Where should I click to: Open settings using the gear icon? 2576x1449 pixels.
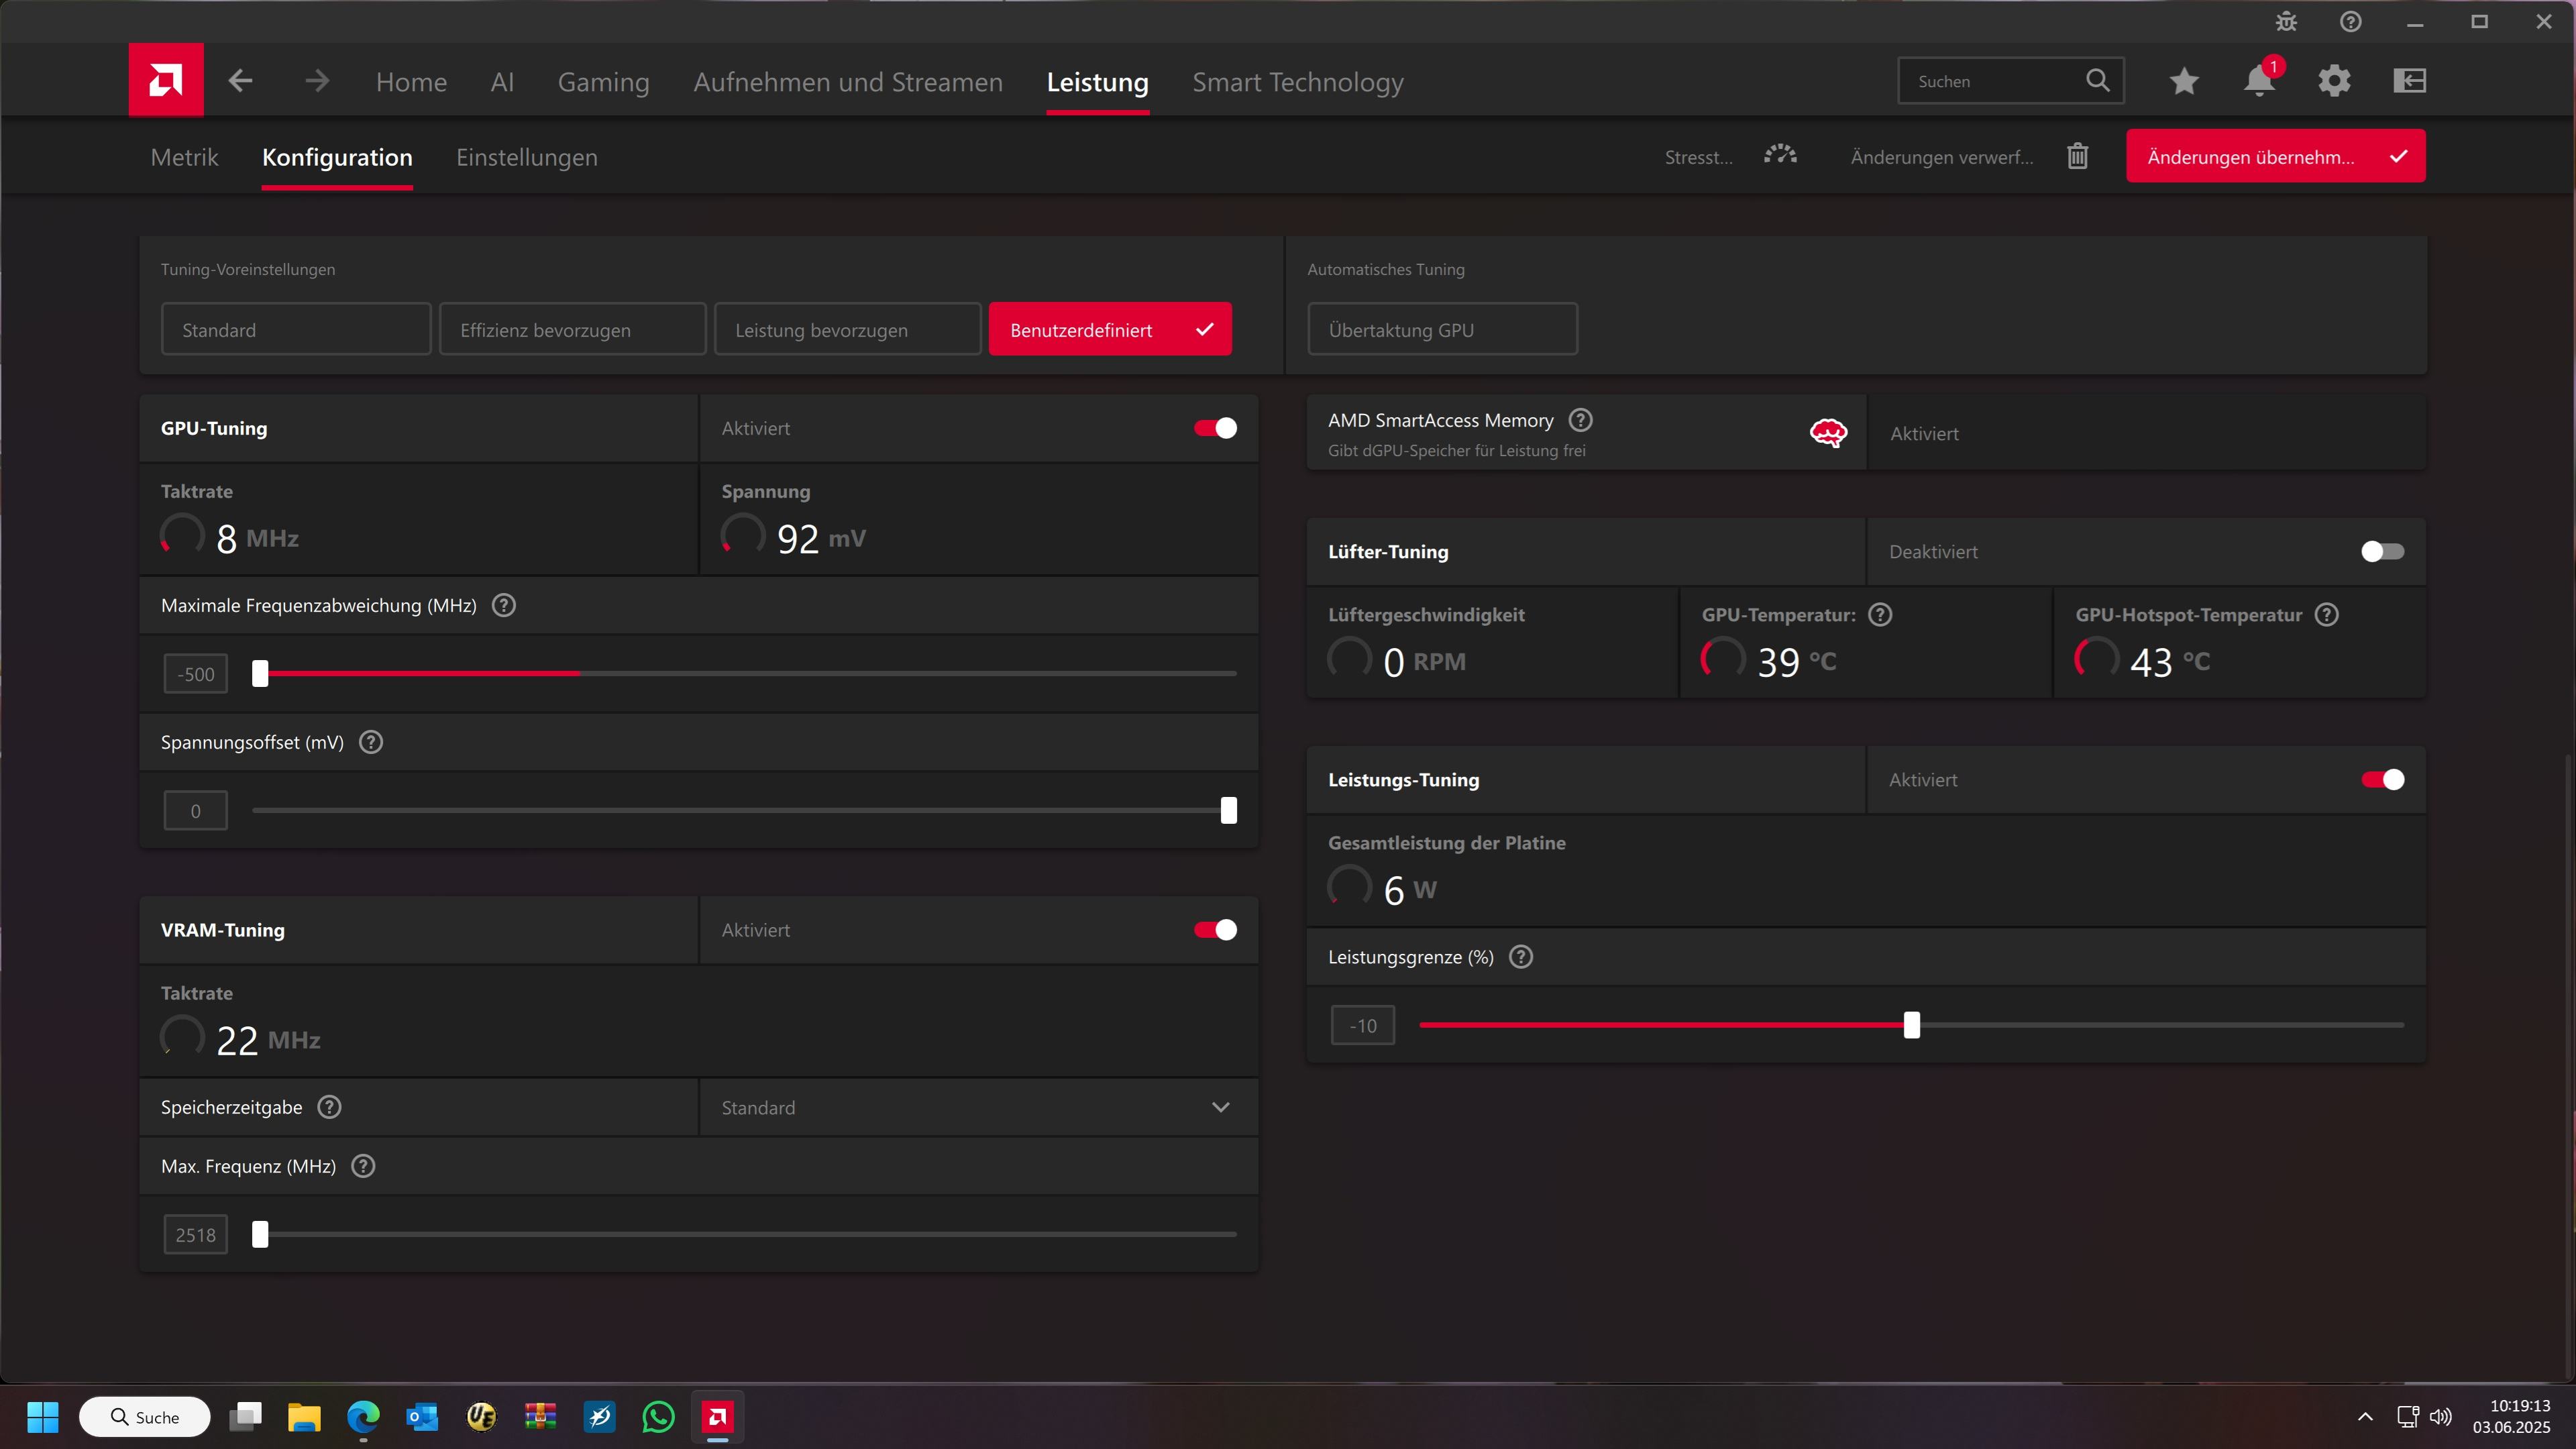coord(2334,81)
